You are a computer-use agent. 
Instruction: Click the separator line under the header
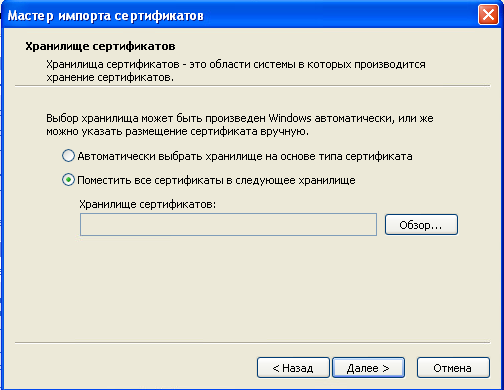coord(252,86)
